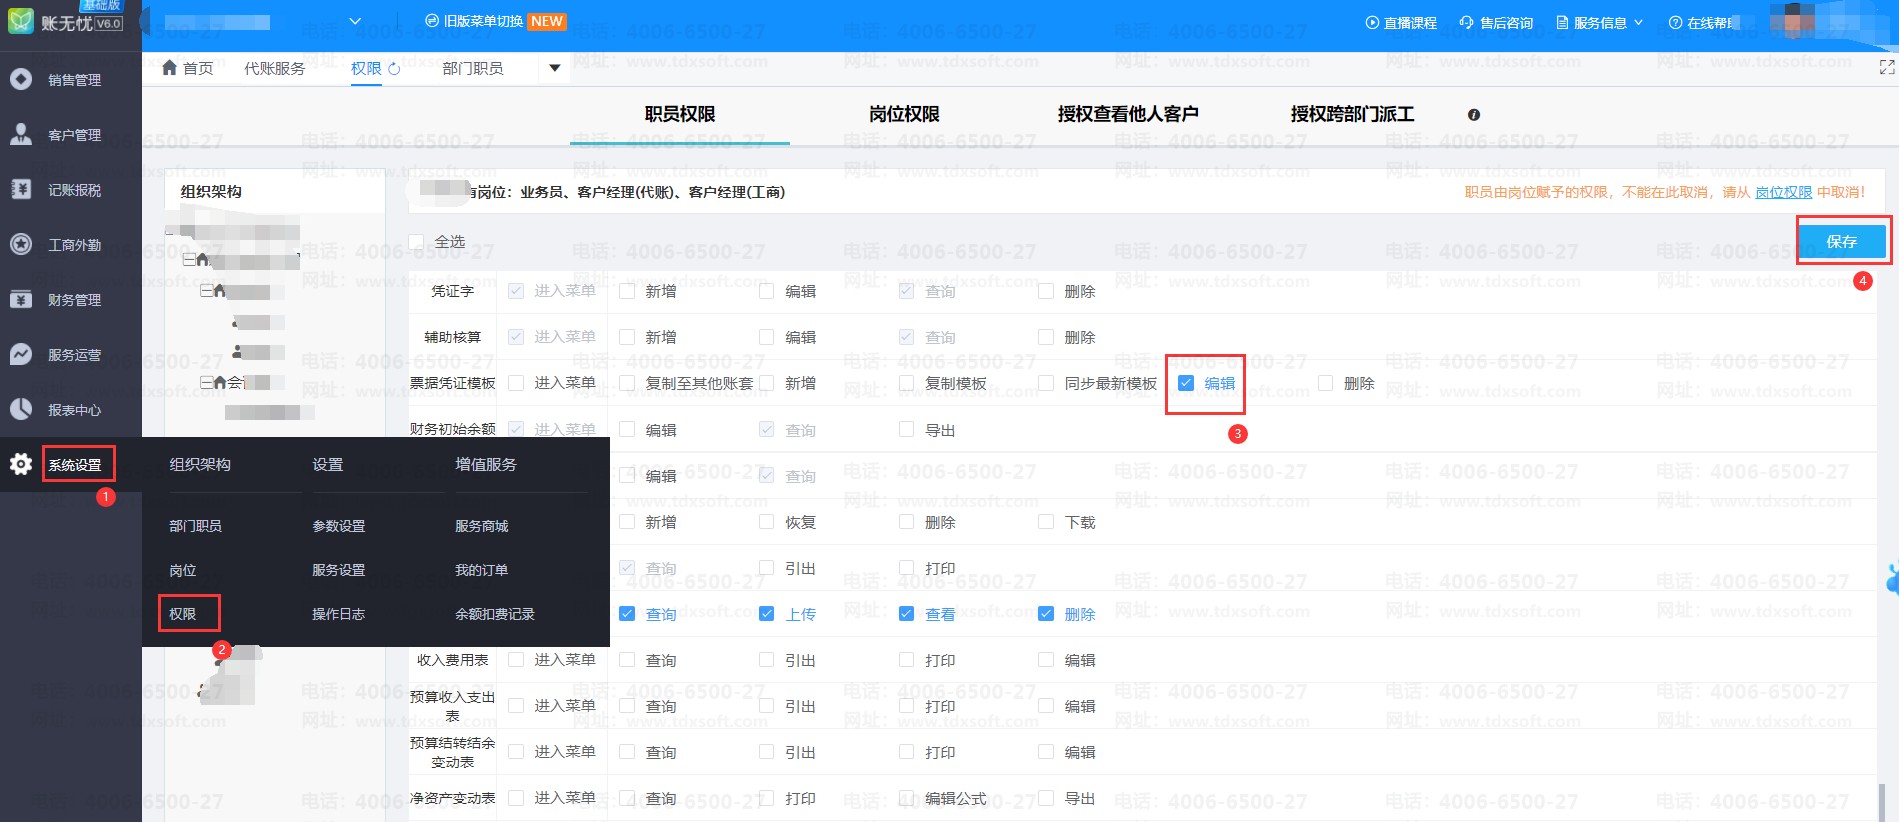Expand the 服务信息 dropdown in the header

(x=1600, y=22)
